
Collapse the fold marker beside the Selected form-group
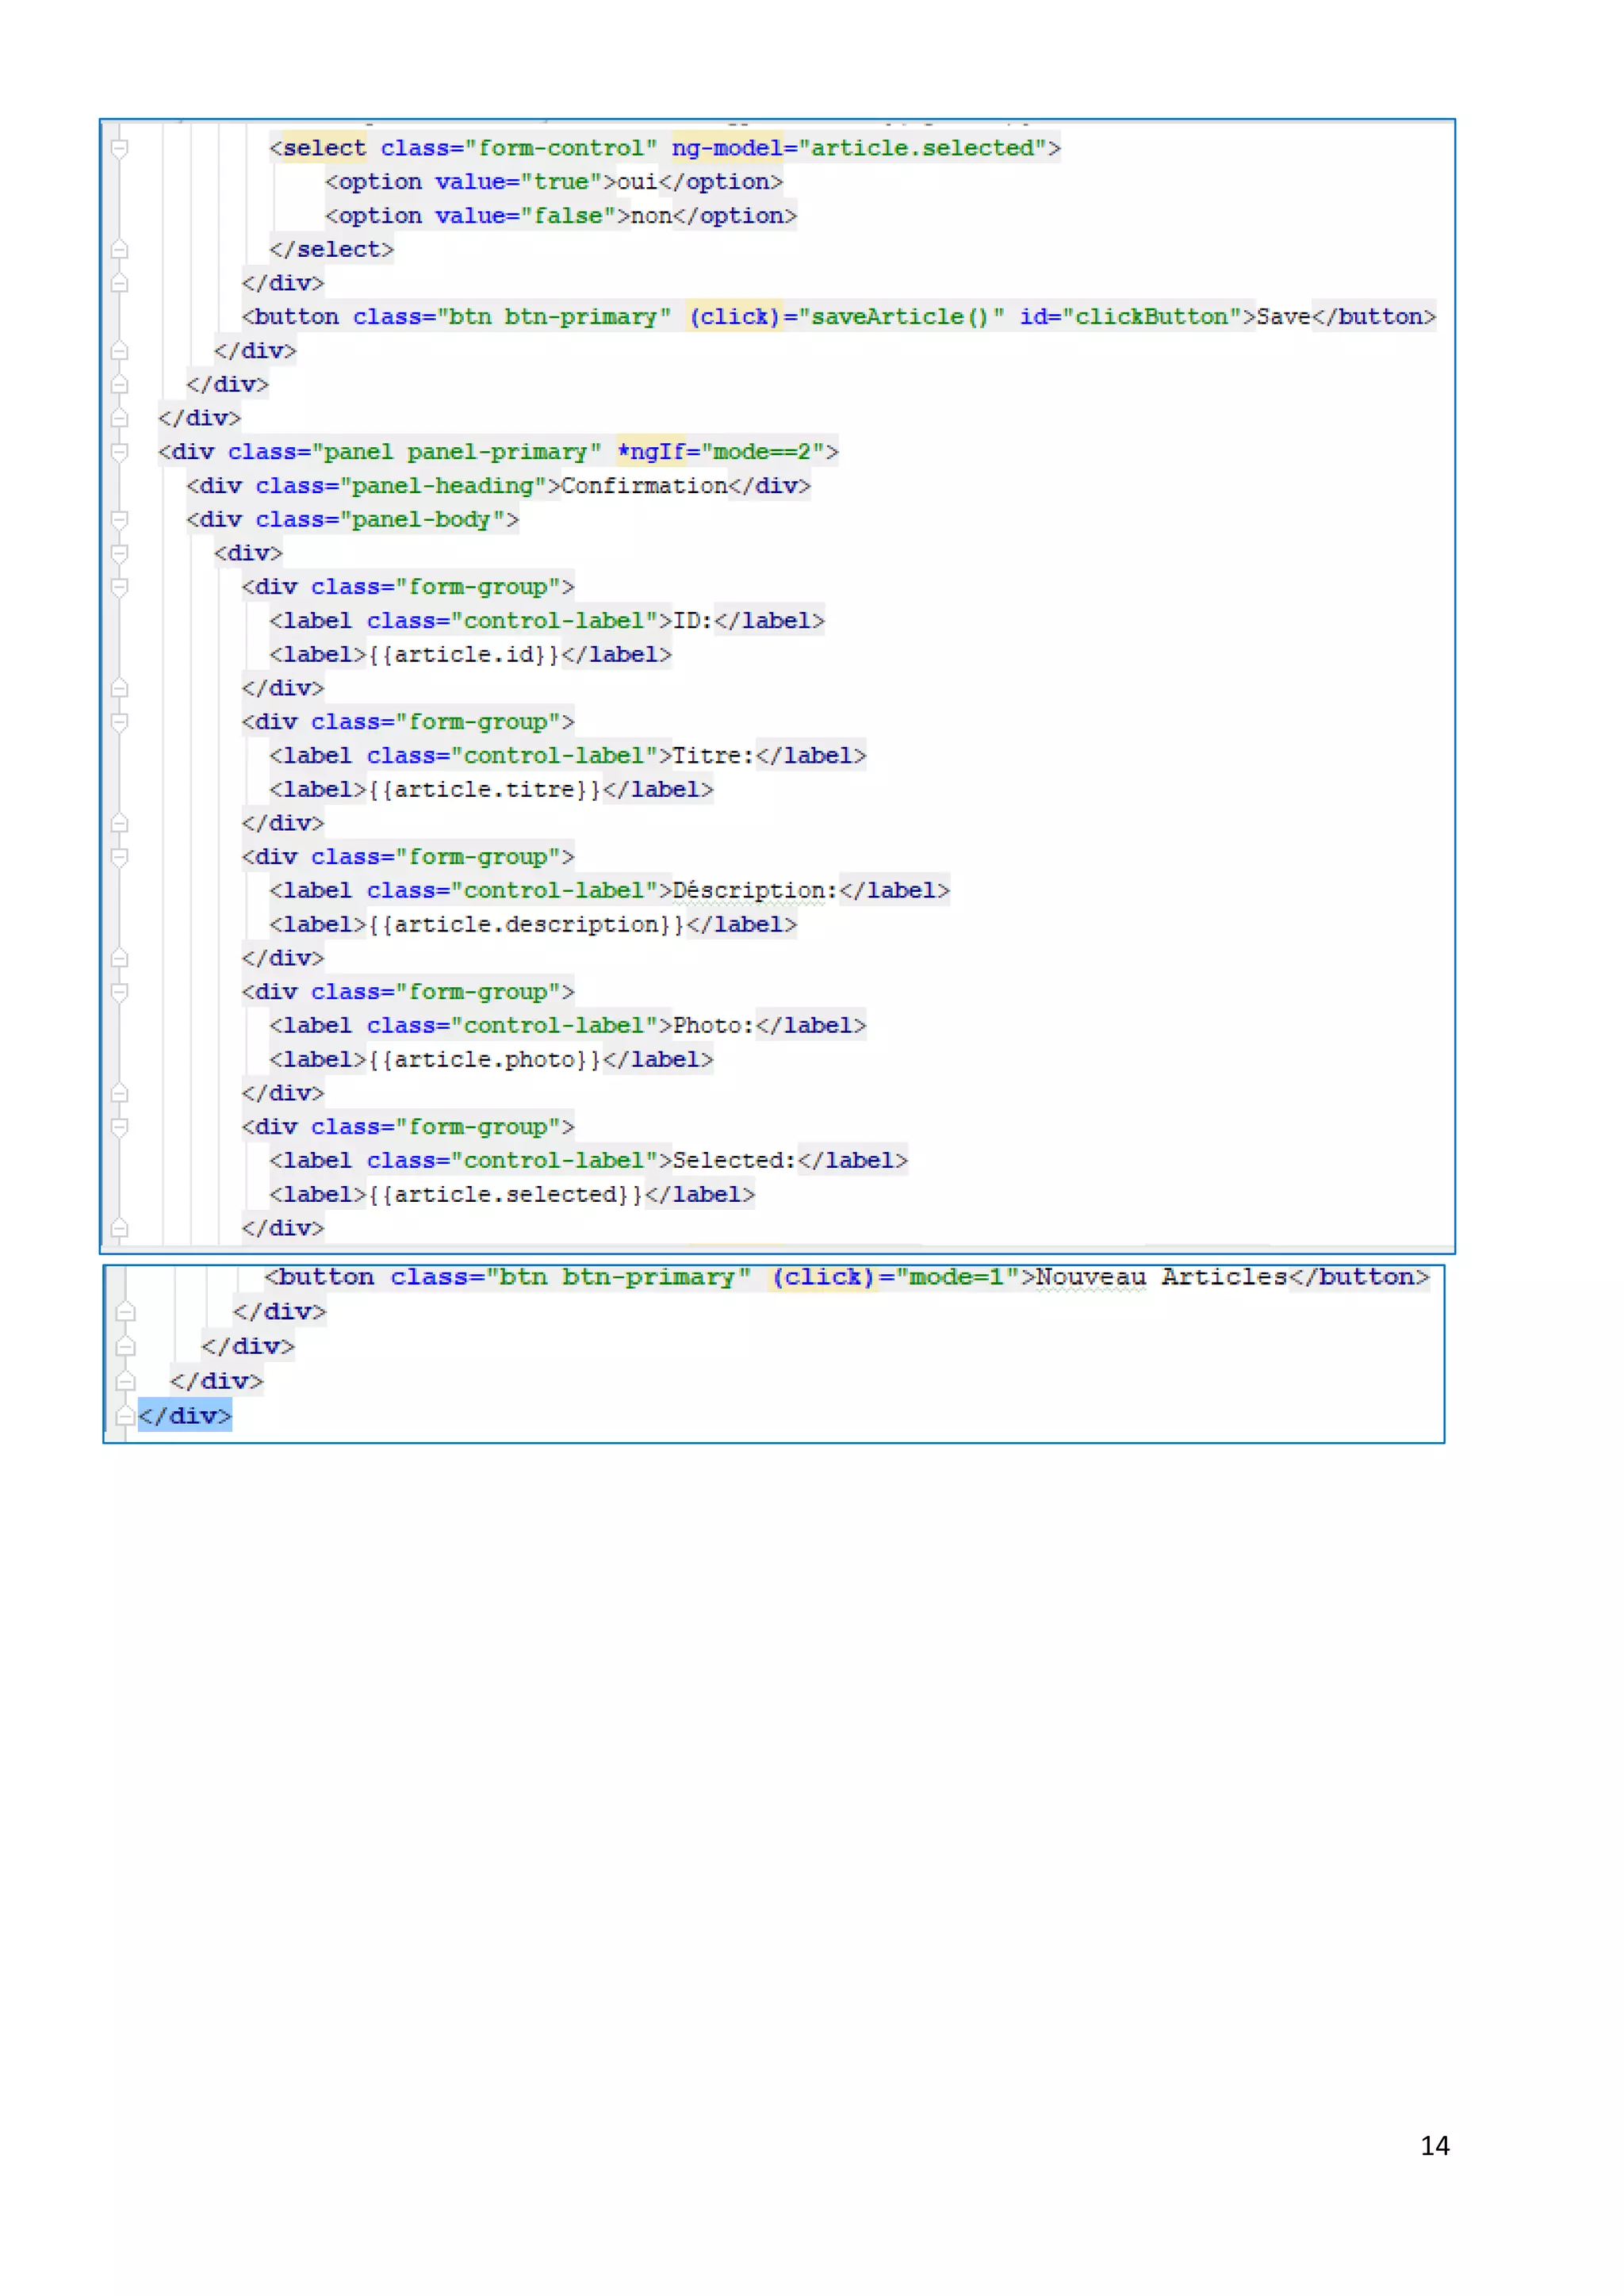(x=119, y=1127)
